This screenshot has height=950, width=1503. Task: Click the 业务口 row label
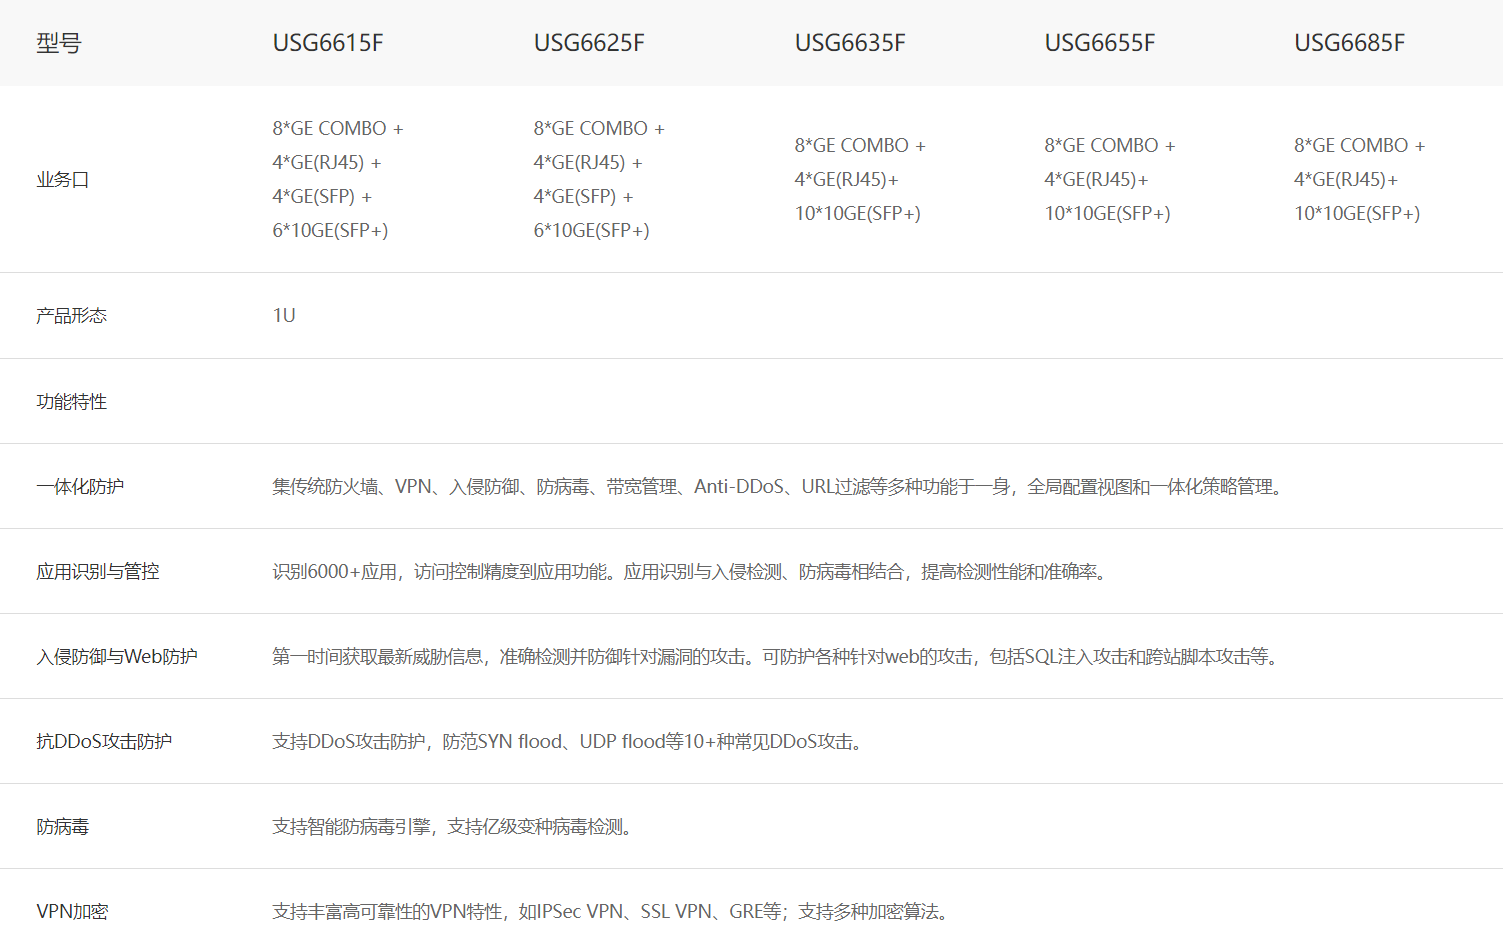62,180
